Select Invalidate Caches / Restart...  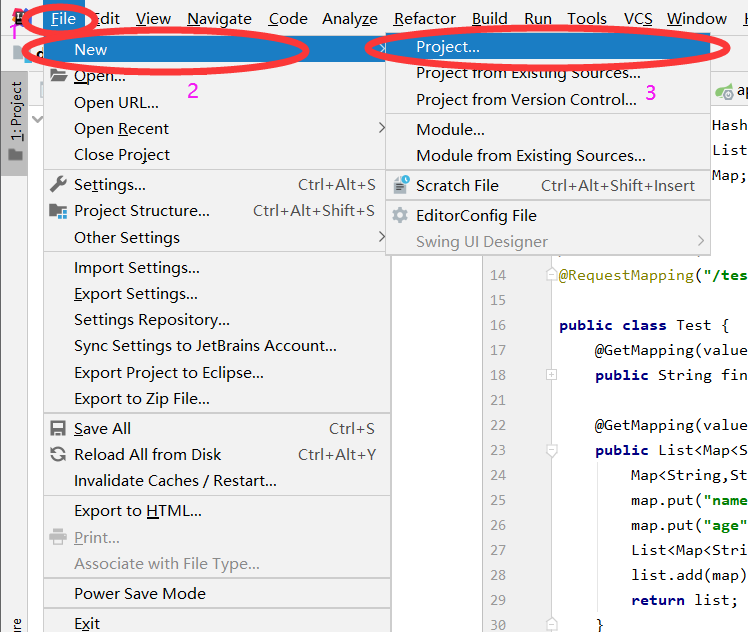[x=217, y=481]
